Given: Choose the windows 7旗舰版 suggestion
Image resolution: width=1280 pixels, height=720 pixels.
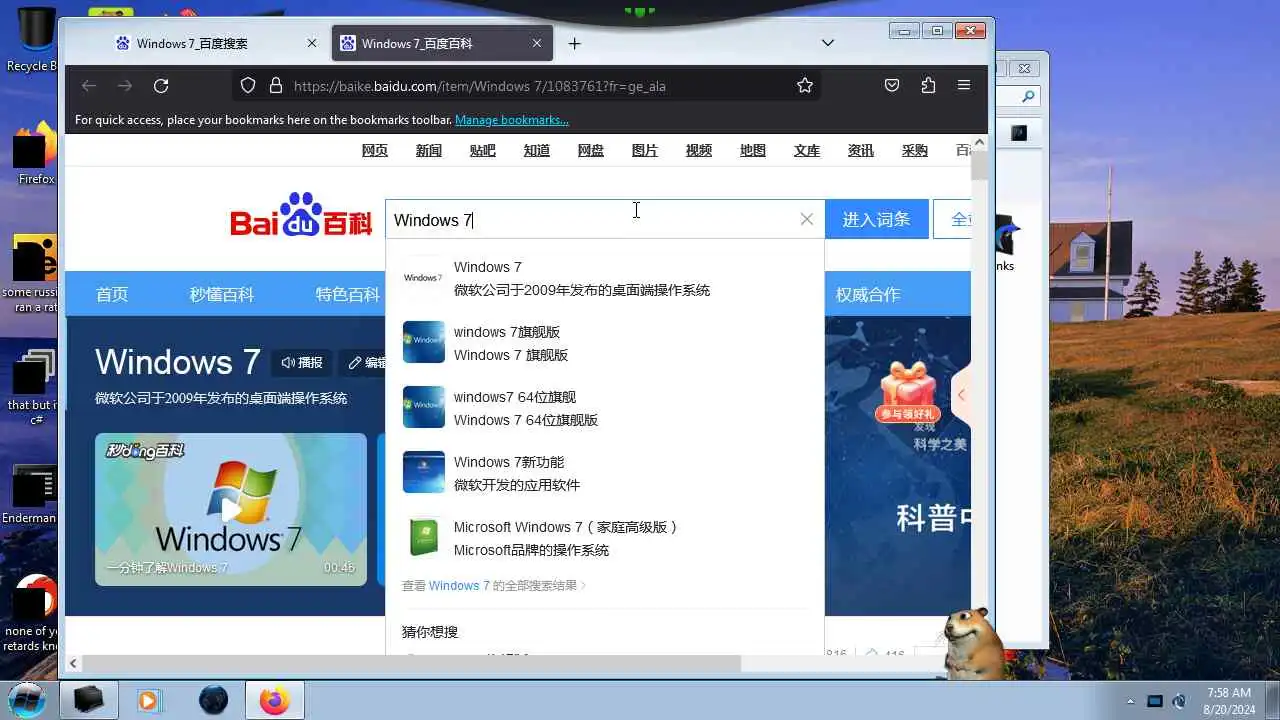Looking at the screenshot, I should [x=605, y=343].
